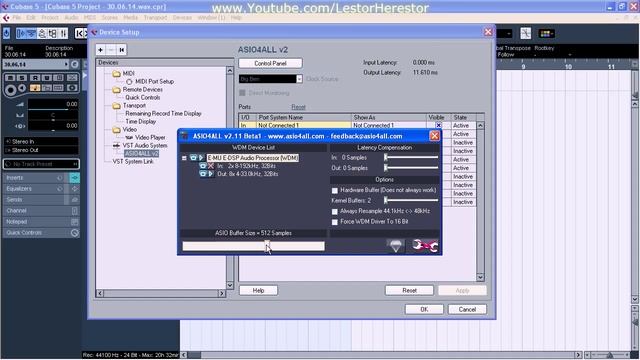Open the No Track Preset selector
Screen dimensions: 640x360
[41, 164]
